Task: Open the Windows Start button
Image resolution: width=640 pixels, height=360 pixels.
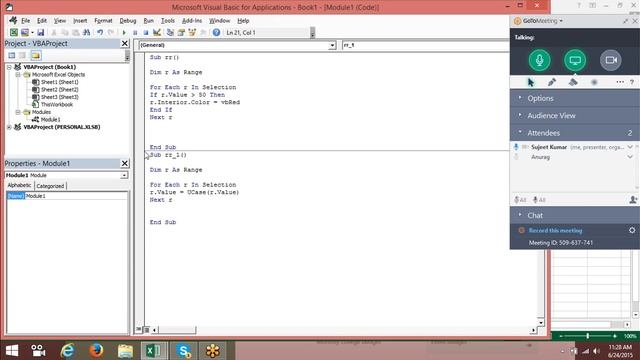Action: [x=11, y=351]
